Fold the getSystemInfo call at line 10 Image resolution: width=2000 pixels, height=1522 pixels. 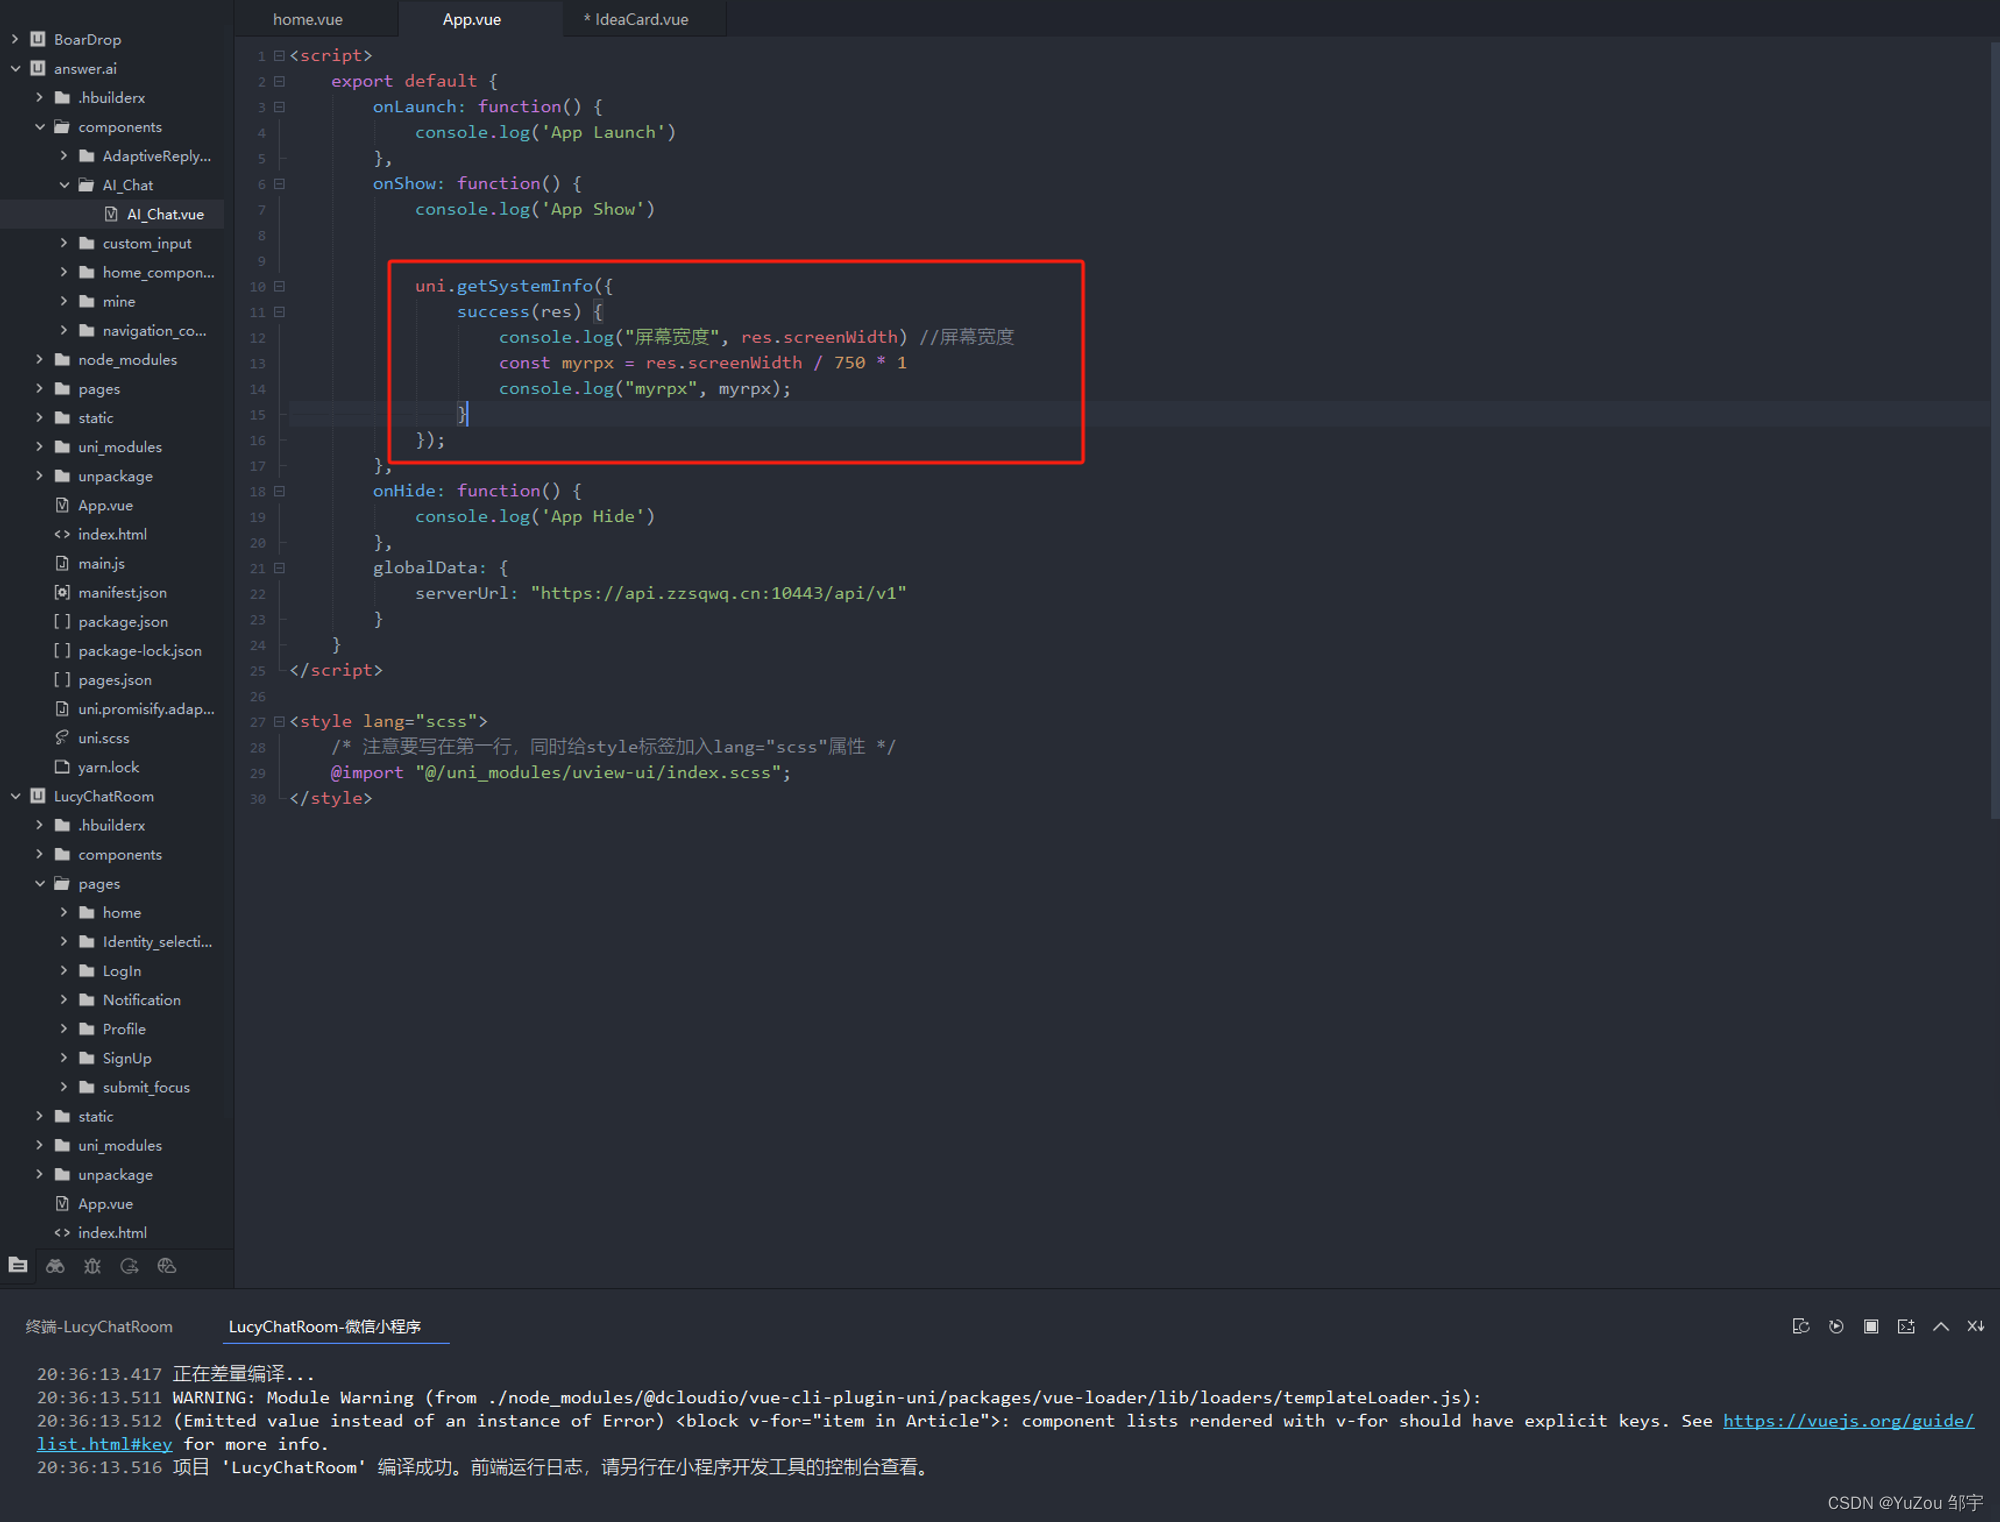pos(279,286)
